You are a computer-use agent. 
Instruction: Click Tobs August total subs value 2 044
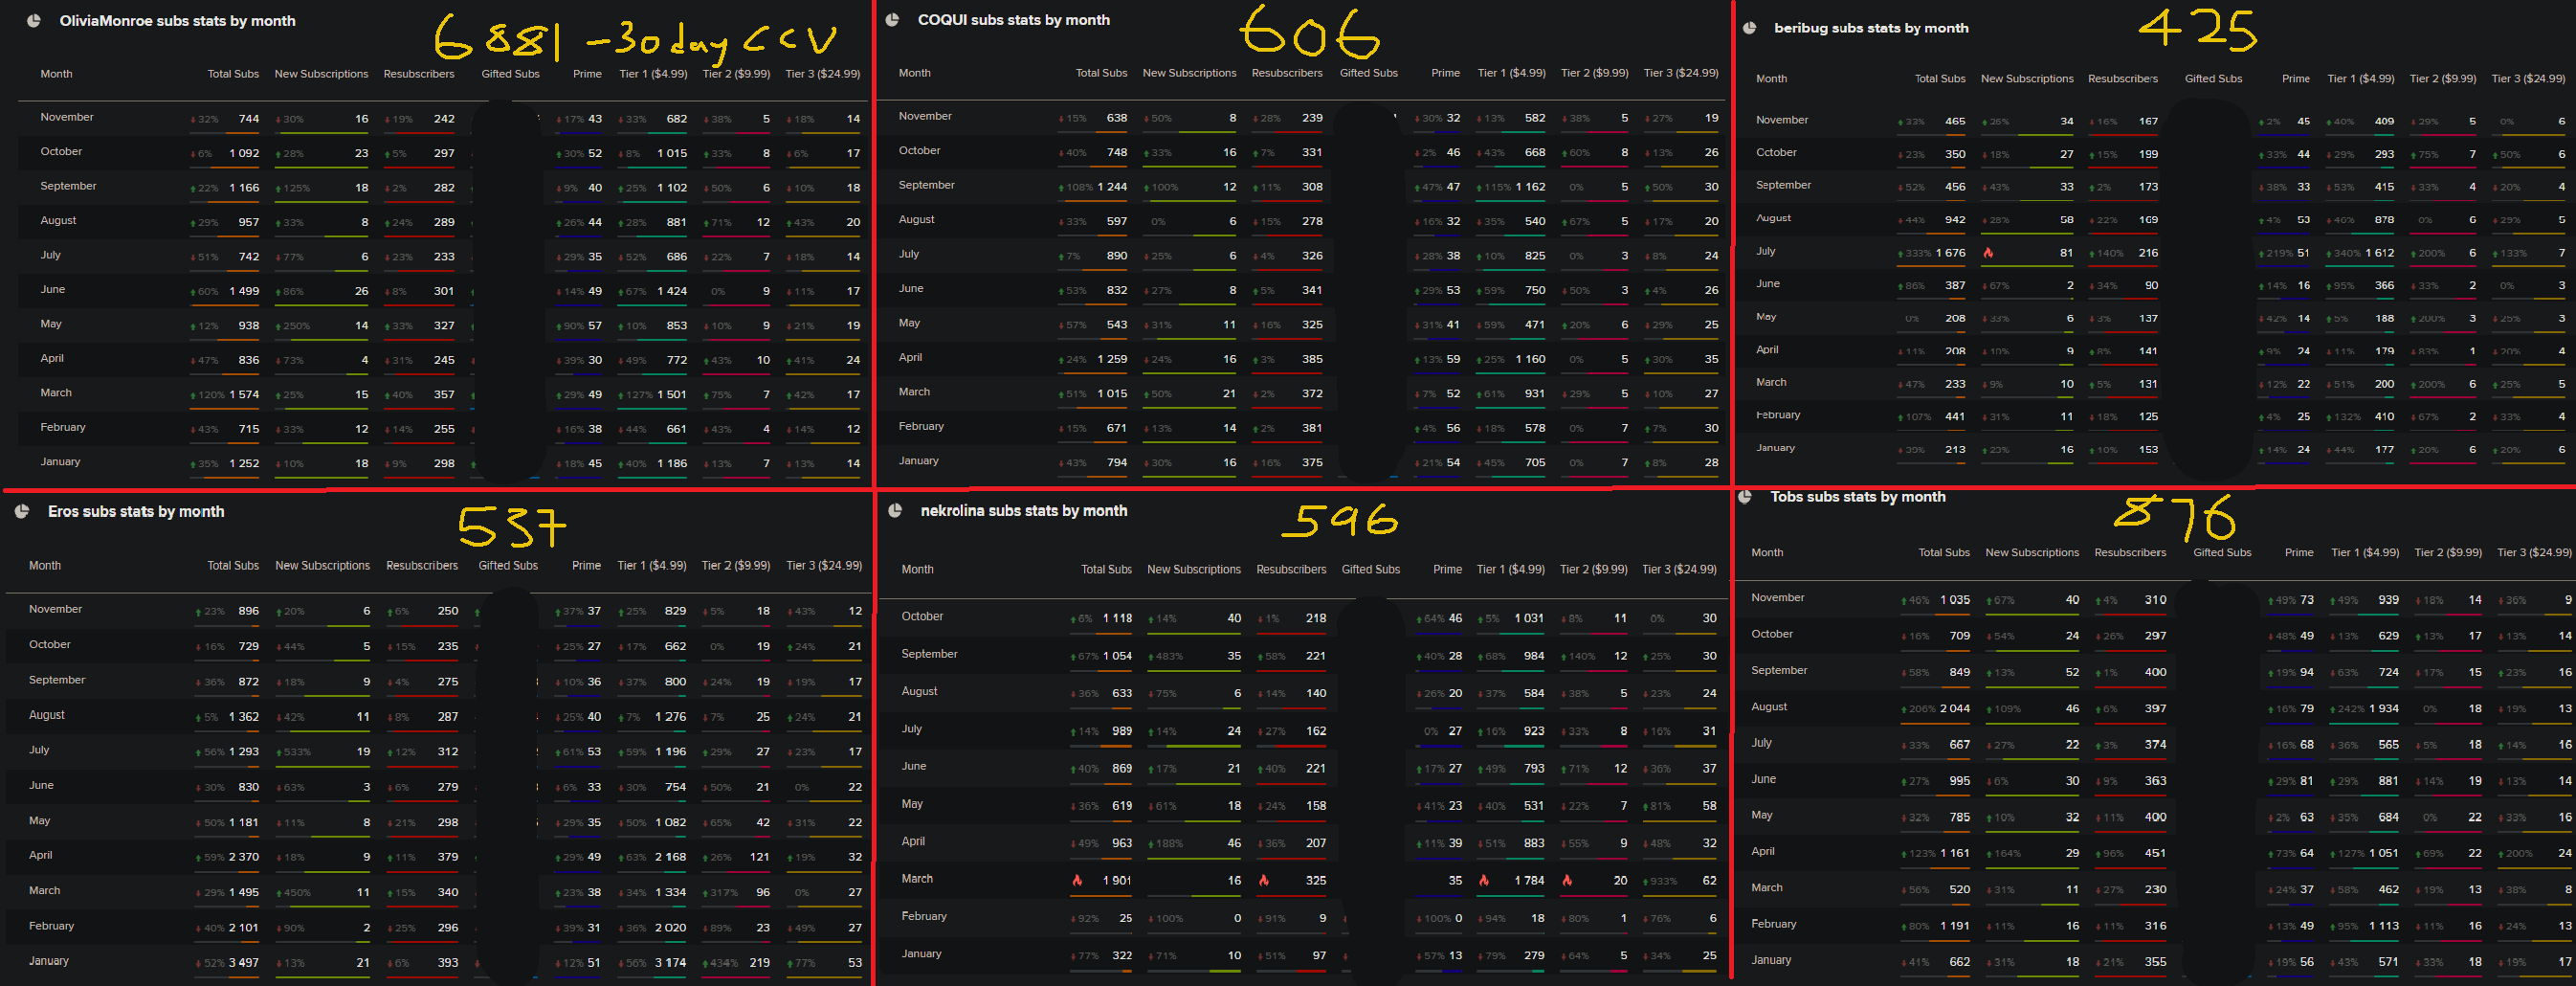pyautogui.click(x=1955, y=710)
